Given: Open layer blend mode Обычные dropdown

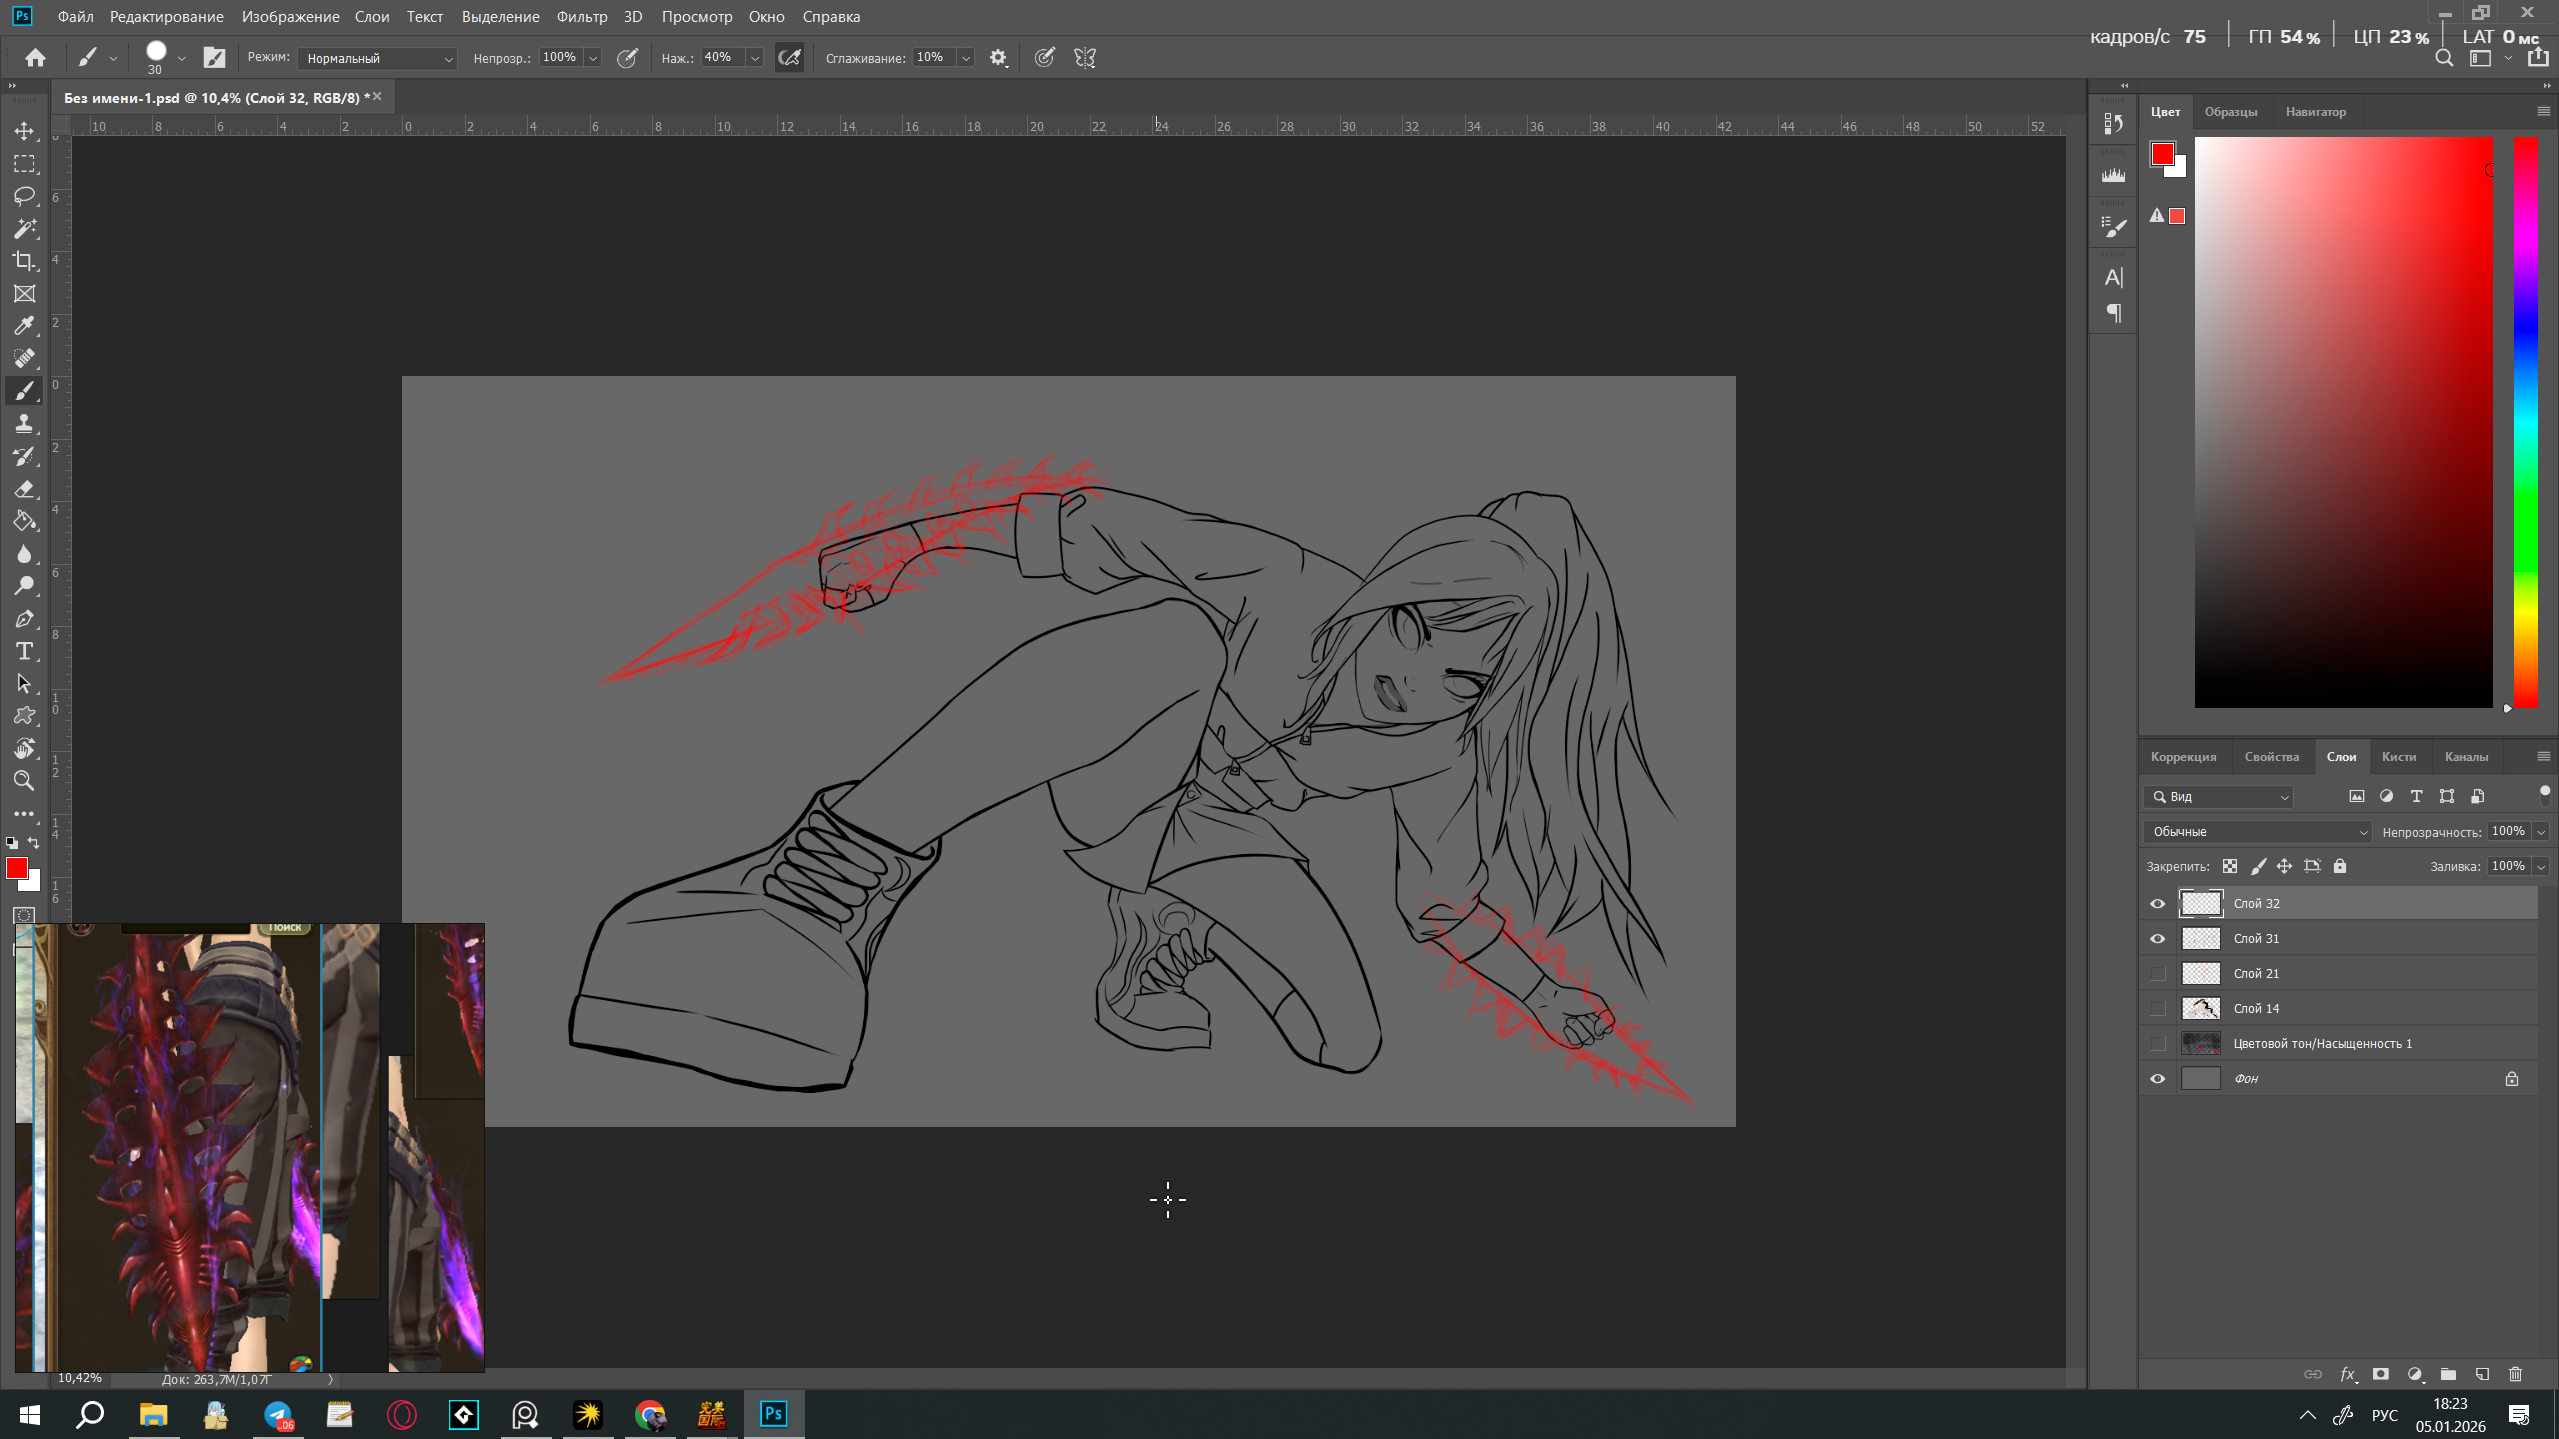Looking at the screenshot, I should pyautogui.click(x=2257, y=832).
